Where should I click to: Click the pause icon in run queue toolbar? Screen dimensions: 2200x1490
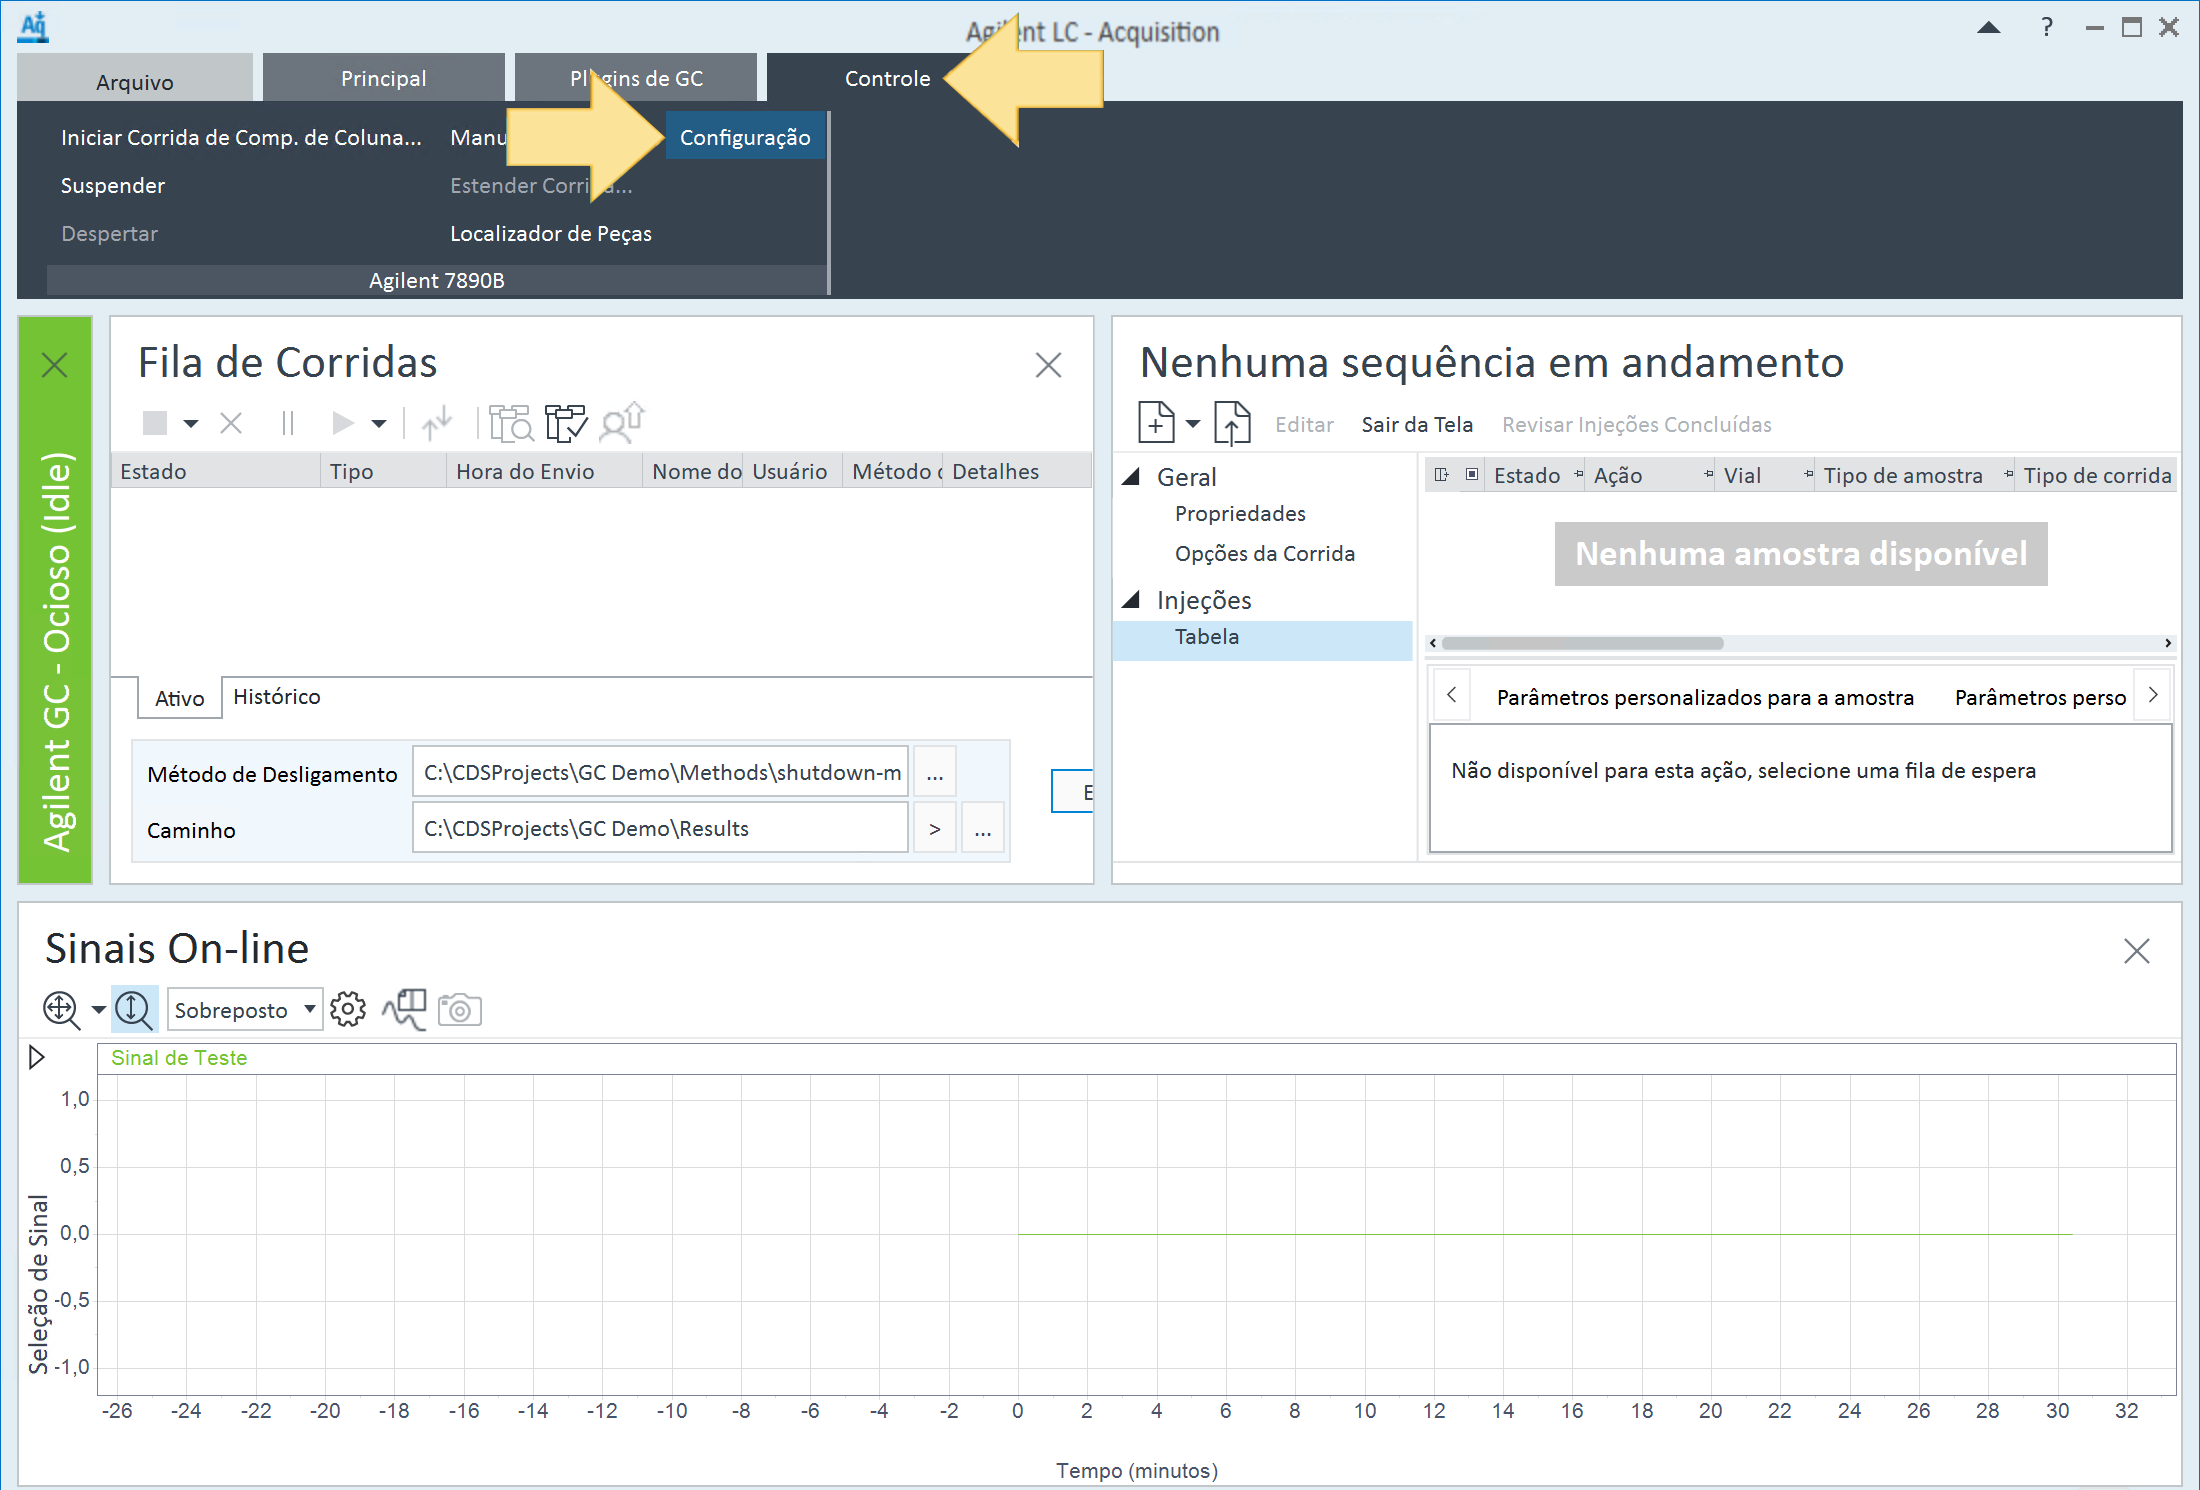click(288, 423)
